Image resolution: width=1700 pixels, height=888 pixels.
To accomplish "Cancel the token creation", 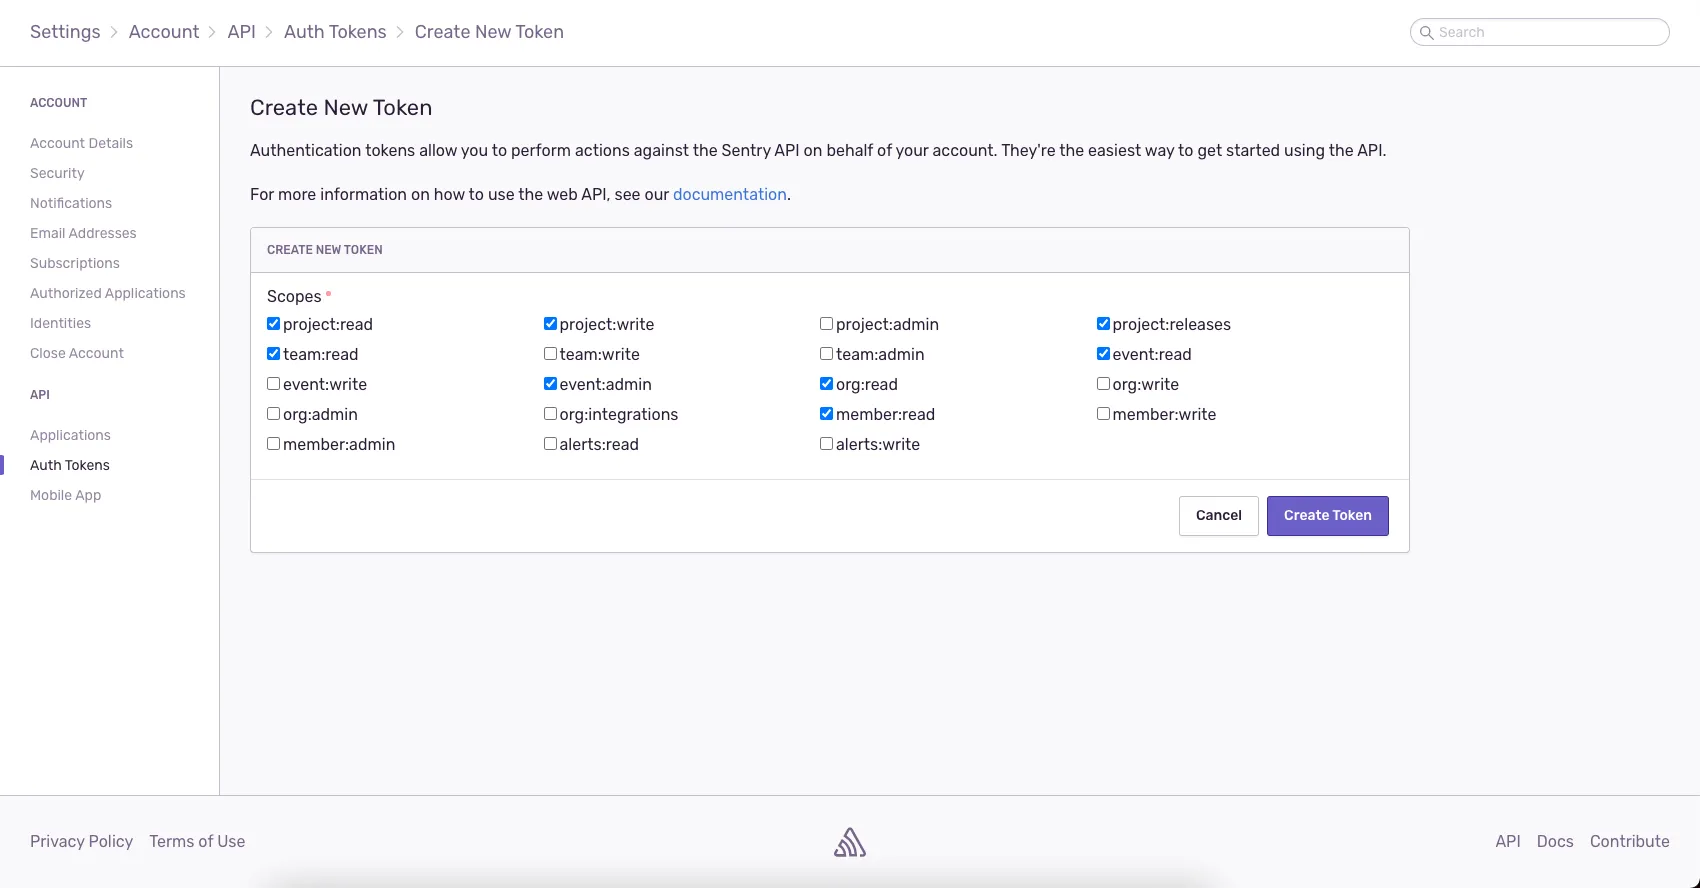I will pyautogui.click(x=1218, y=516).
